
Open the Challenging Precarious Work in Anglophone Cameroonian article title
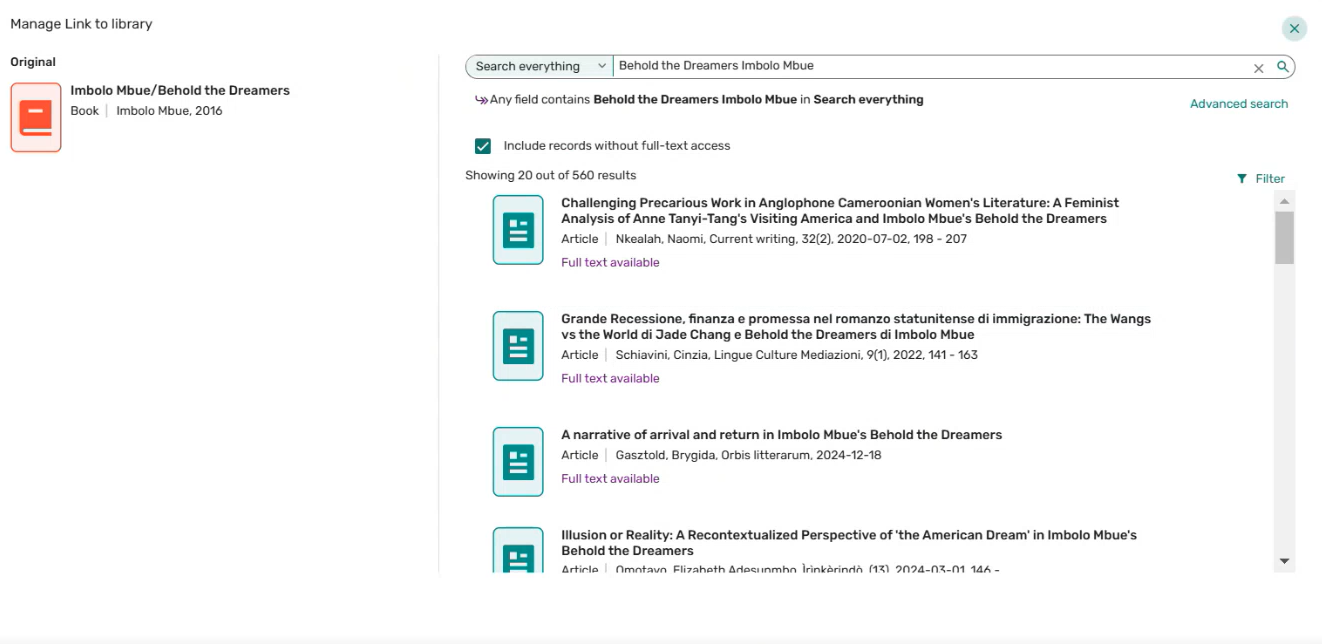[840, 211]
